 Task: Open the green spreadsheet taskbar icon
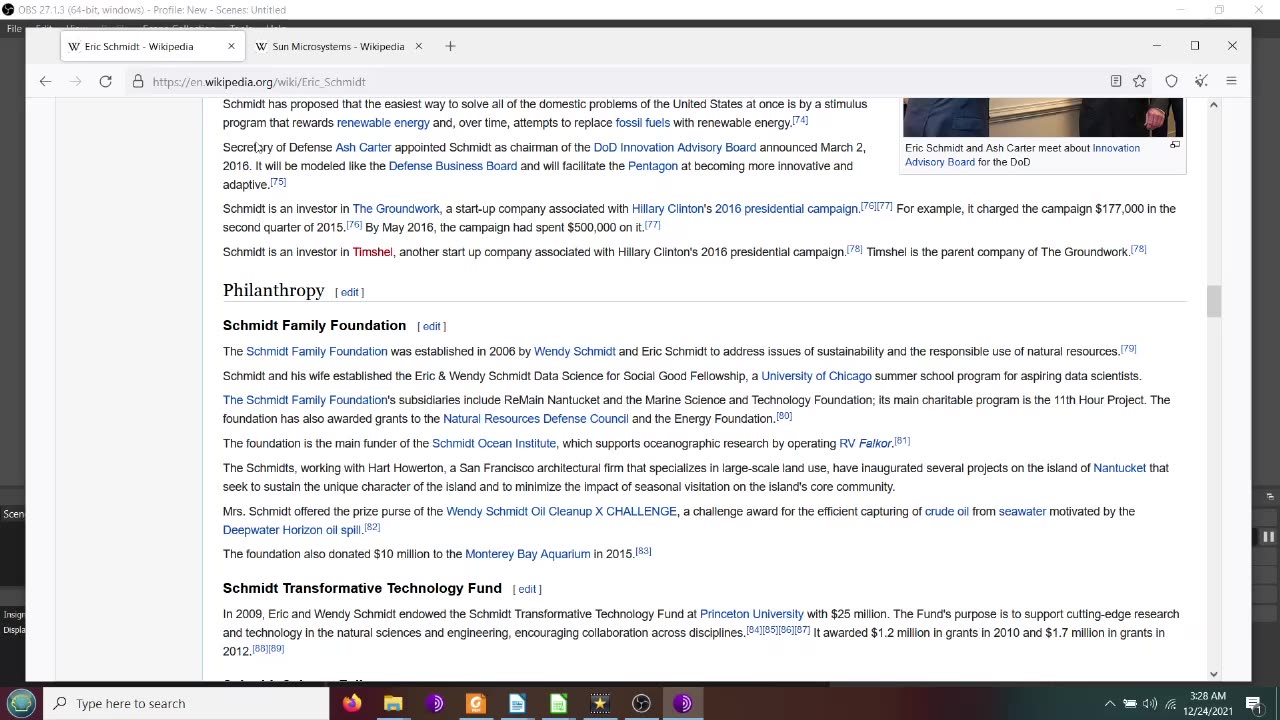tap(558, 703)
